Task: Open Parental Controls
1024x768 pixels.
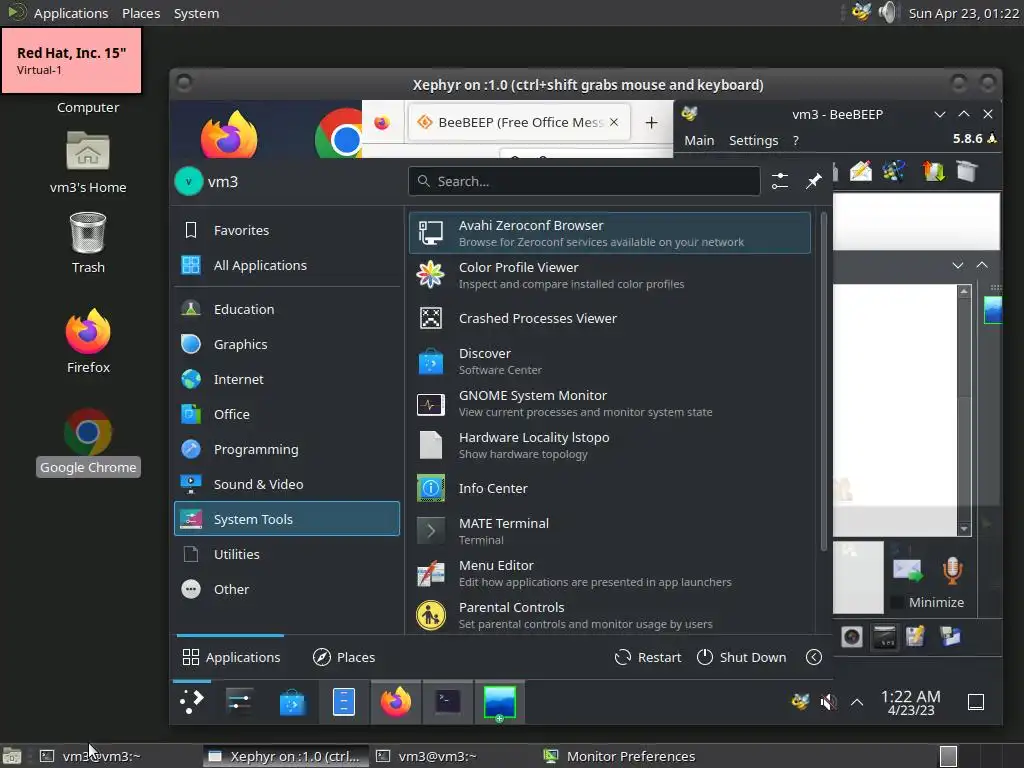Action: point(609,615)
